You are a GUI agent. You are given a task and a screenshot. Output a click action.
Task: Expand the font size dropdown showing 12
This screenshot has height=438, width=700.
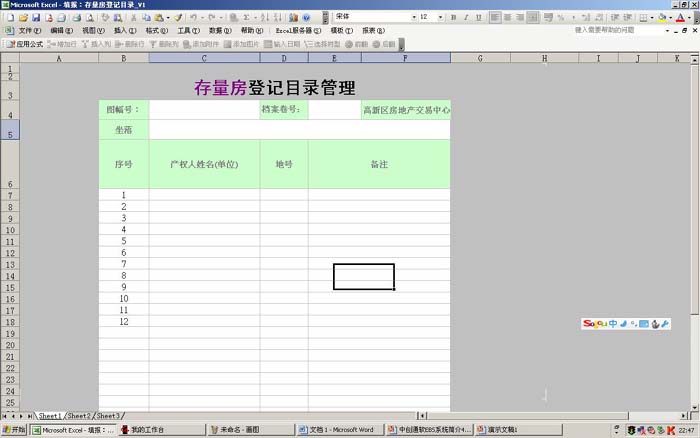tap(440, 18)
